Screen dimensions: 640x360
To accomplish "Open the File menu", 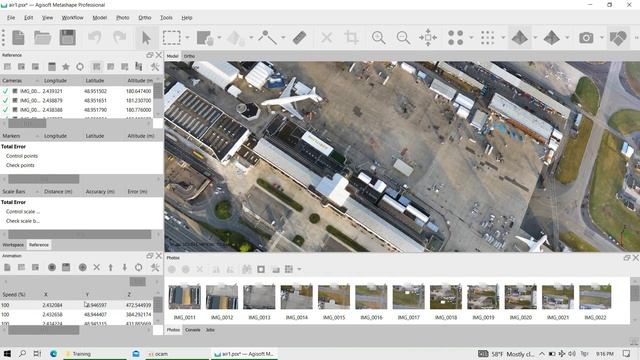I will (x=11, y=18).
